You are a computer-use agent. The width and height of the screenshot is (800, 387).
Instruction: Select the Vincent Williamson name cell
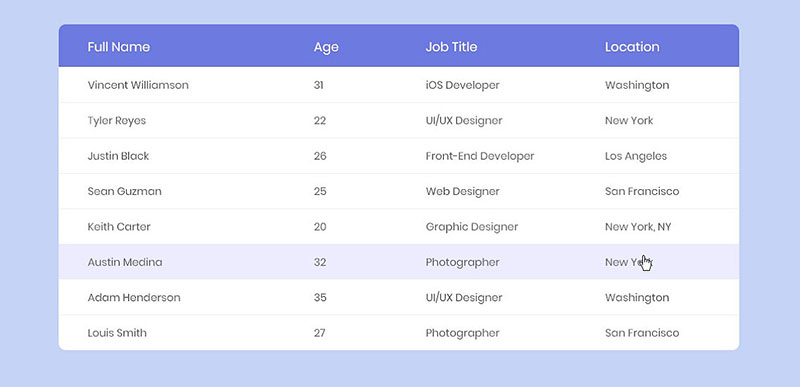point(138,85)
